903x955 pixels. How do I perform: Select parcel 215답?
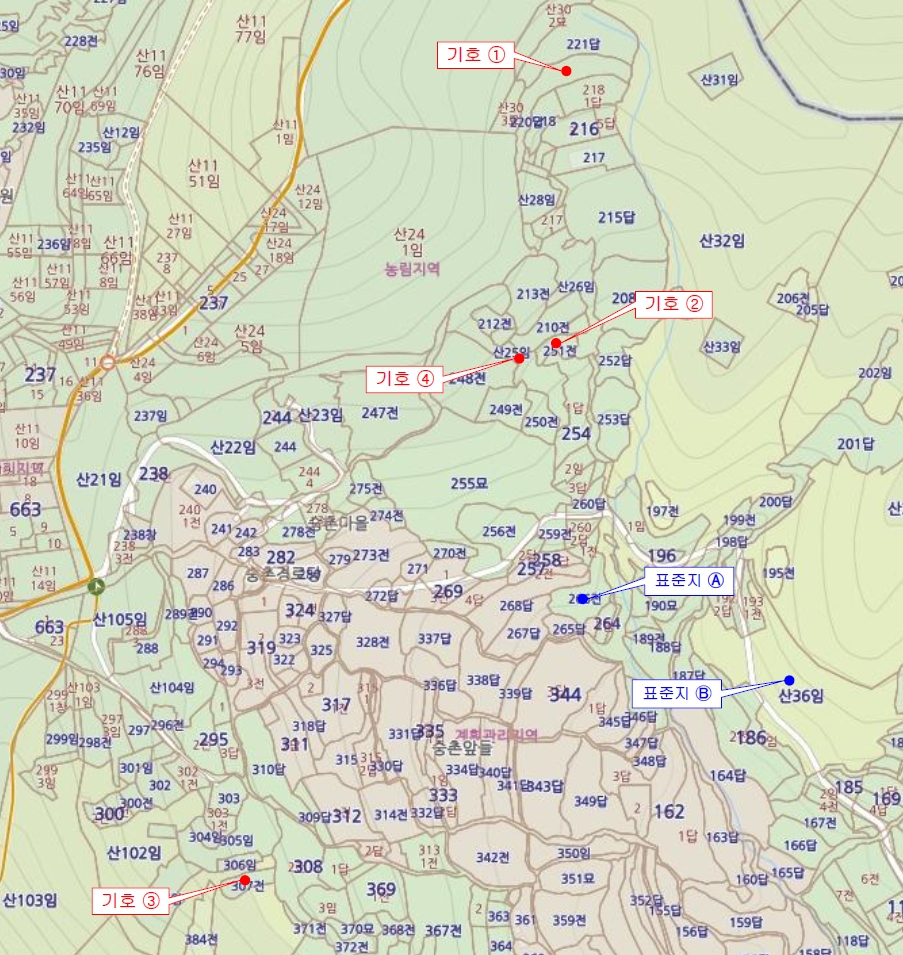coord(616,217)
